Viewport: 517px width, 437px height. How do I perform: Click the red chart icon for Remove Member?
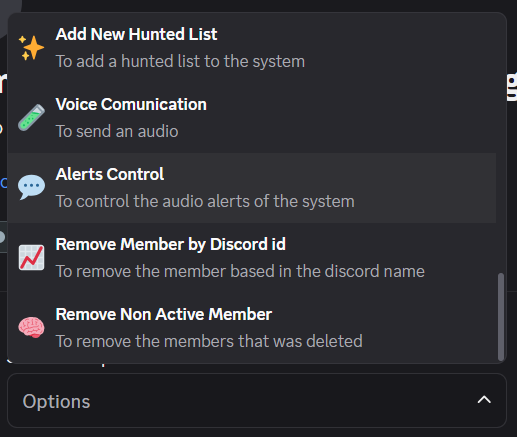31,258
